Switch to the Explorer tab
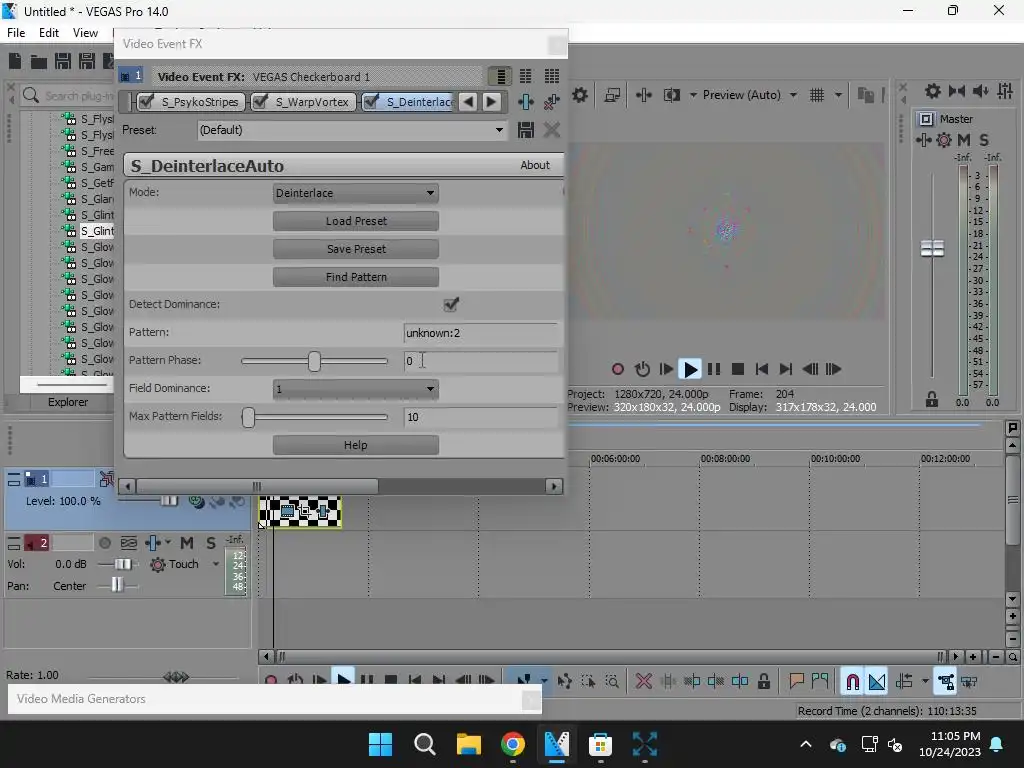Screen dimensions: 1024x768 pyautogui.click(x=67, y=402)
